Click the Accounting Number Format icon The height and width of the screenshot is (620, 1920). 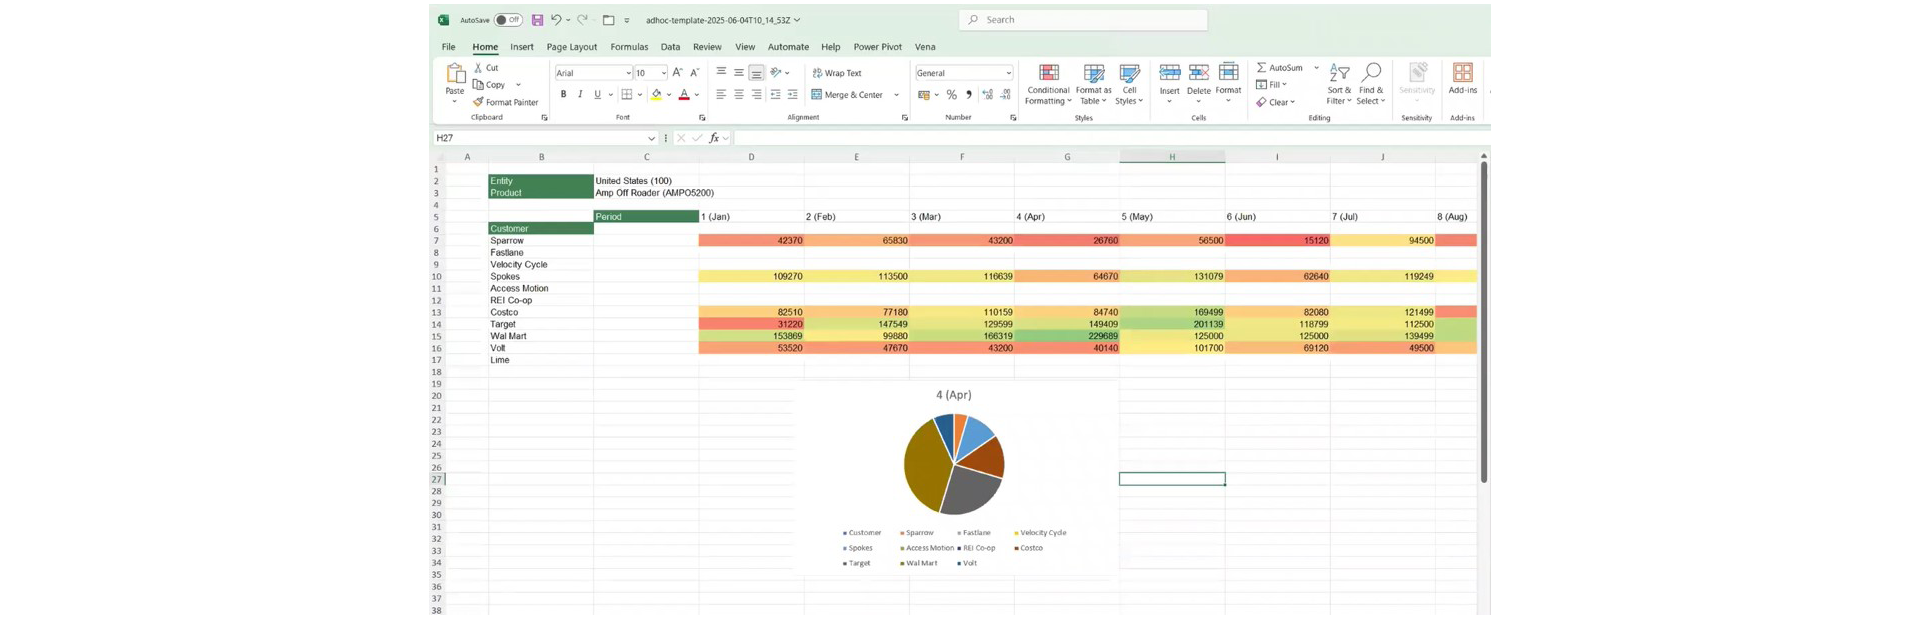924,95
